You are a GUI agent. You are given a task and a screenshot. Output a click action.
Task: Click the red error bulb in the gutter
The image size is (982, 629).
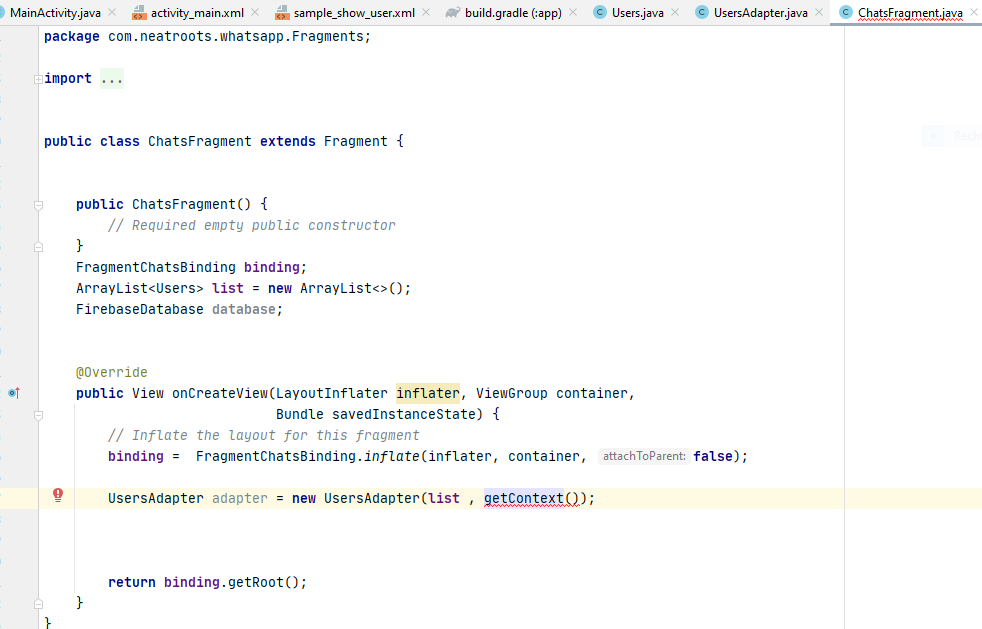pos(58,495)
